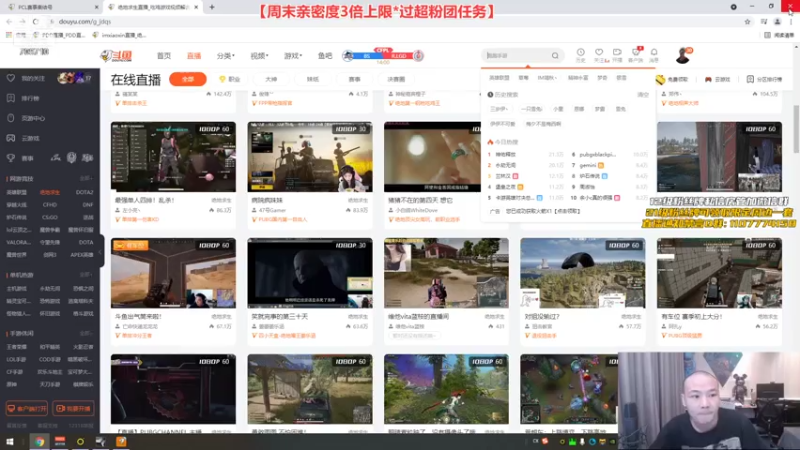Select the first-ranked hot search entry
Screen dimensions: 800x450
[505, 154]
